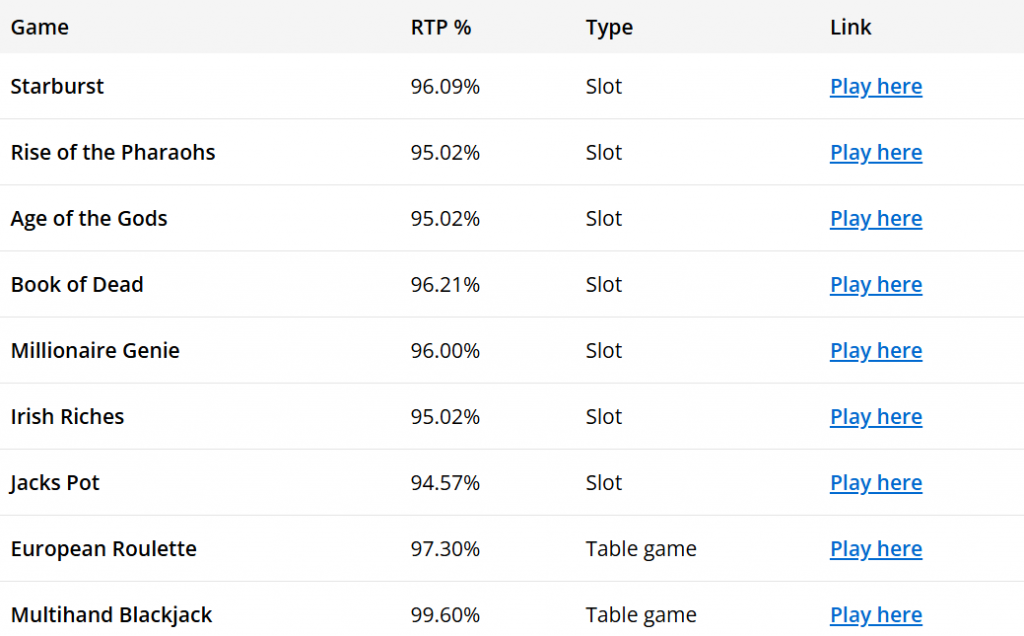Click Play here for Multihand Blackjack
The height and width of the screenshot is (636, 1024).
coord(875,615)
